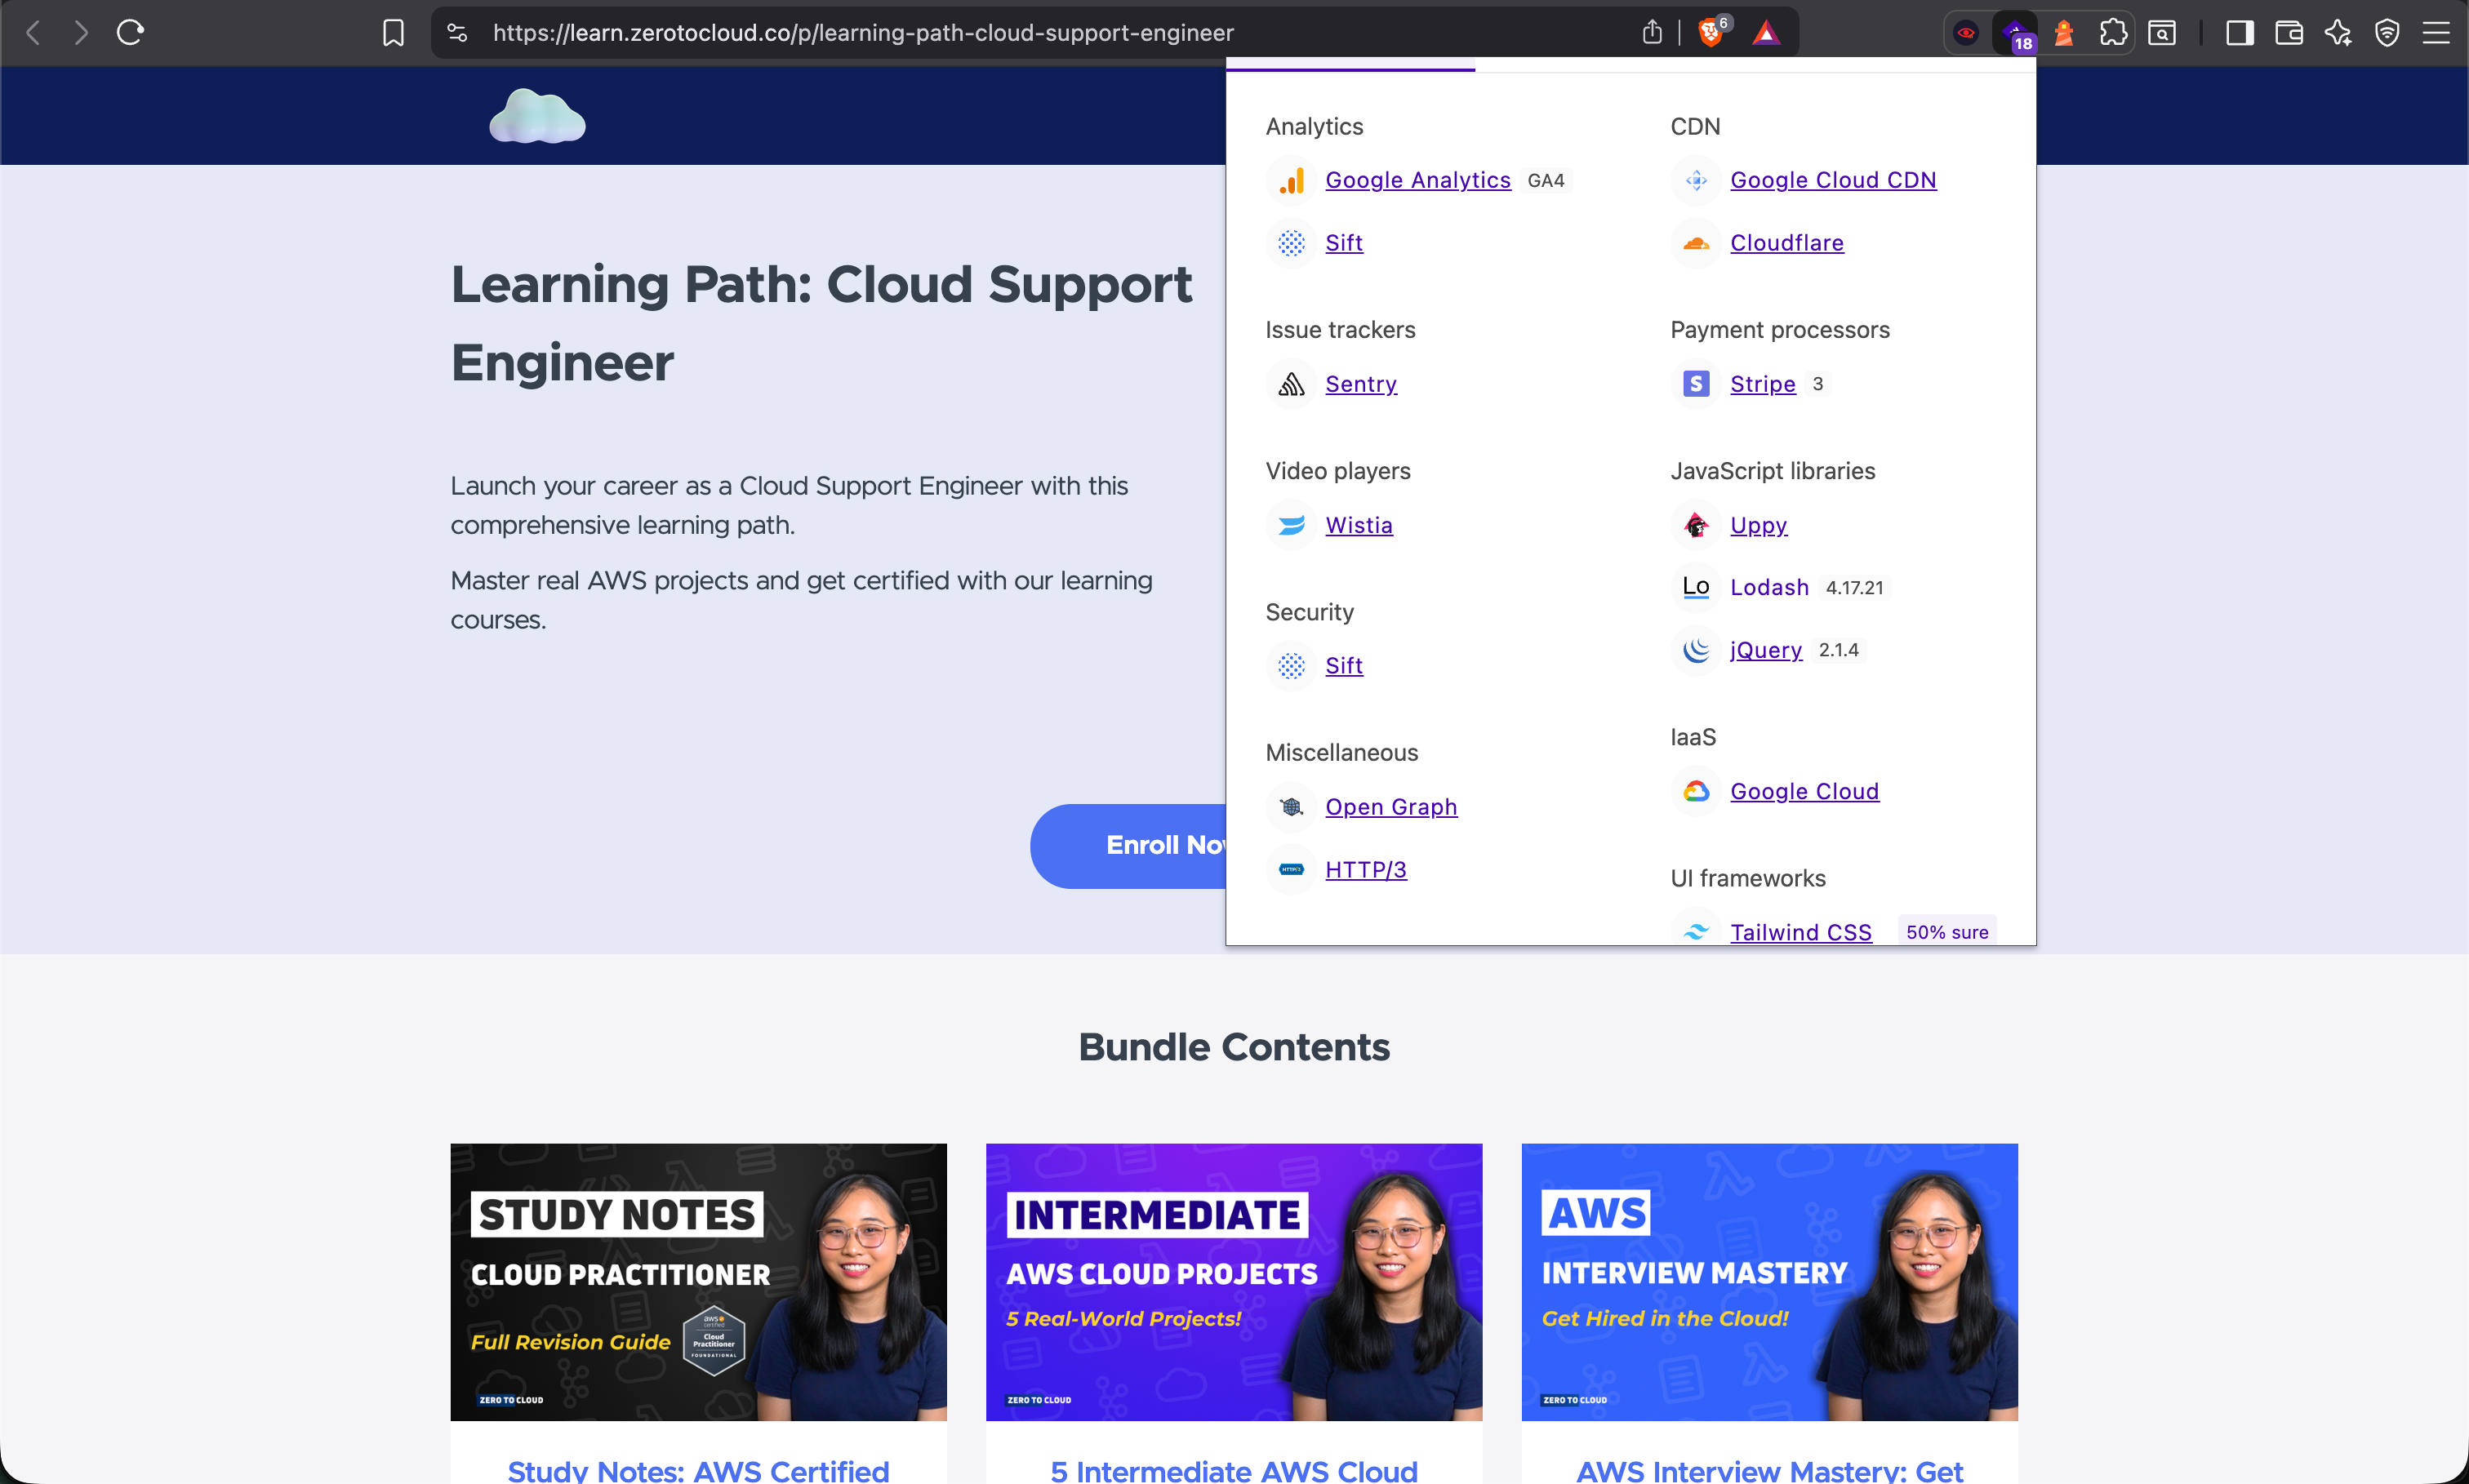Open the Cloudflare link
This screenshot has height=1484, width=2469.
[x=1787, y=243]
